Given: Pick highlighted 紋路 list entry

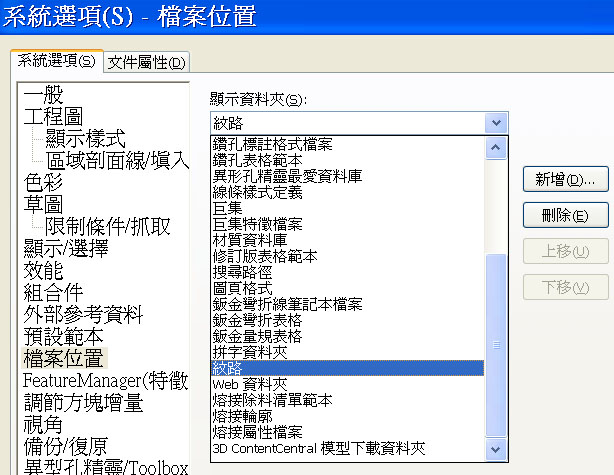Looking at the screenshot, I should coord(347,368).
